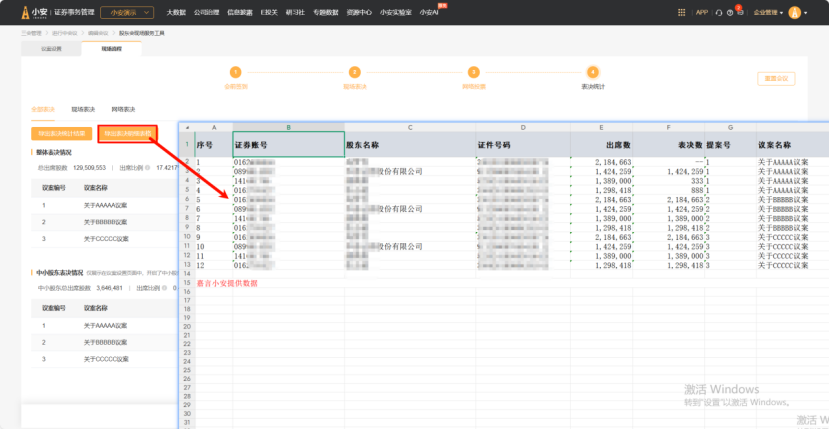
Task: Open the 小安AI menu item
Action: (x=429, y=12)
